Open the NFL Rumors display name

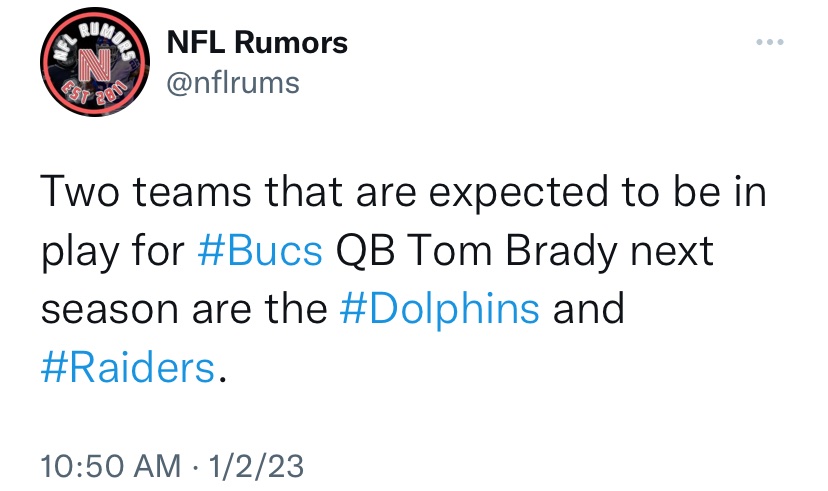coord(257,42)
